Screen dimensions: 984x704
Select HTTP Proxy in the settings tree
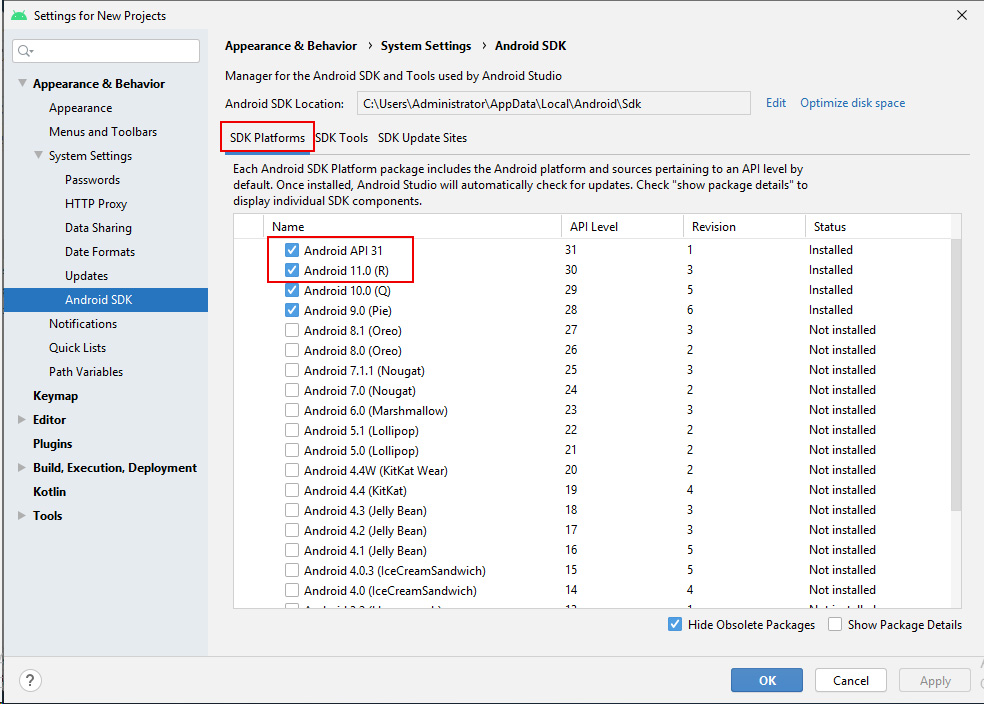(x=96, y=204)
